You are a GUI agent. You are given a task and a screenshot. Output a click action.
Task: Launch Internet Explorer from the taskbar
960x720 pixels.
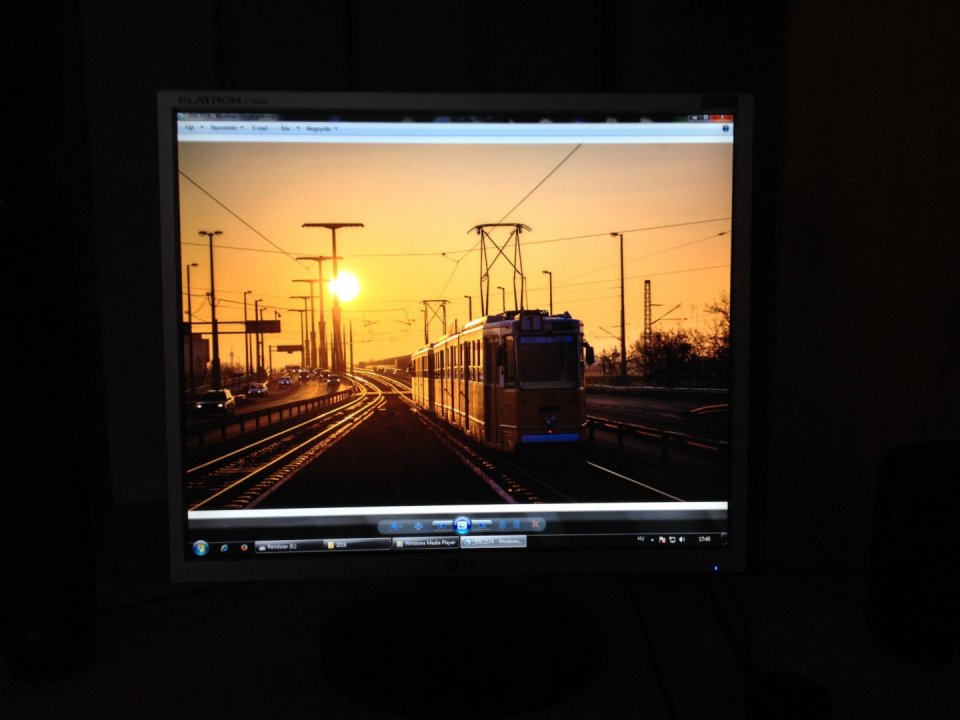[x=224, y=548]
